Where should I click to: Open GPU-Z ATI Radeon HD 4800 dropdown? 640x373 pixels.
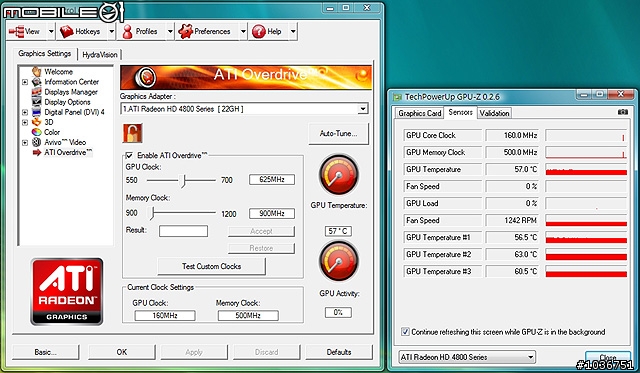click(467, 357)
